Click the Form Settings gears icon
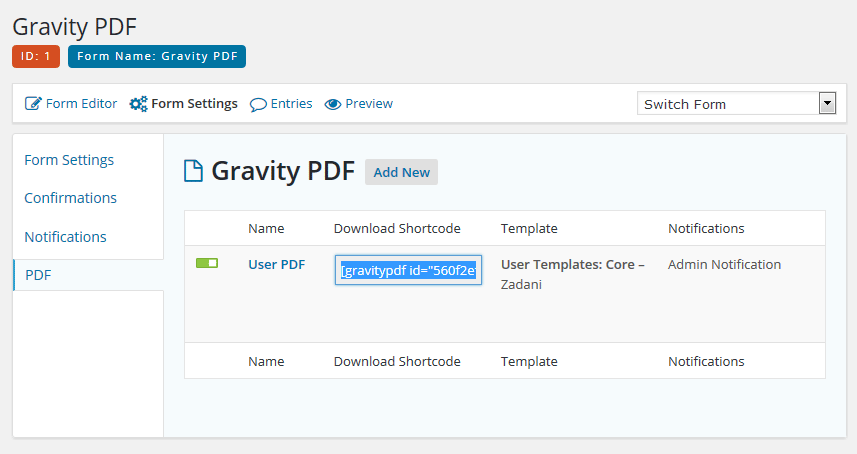Viewport: 857px width, 454px height. (x=138, y=103)
